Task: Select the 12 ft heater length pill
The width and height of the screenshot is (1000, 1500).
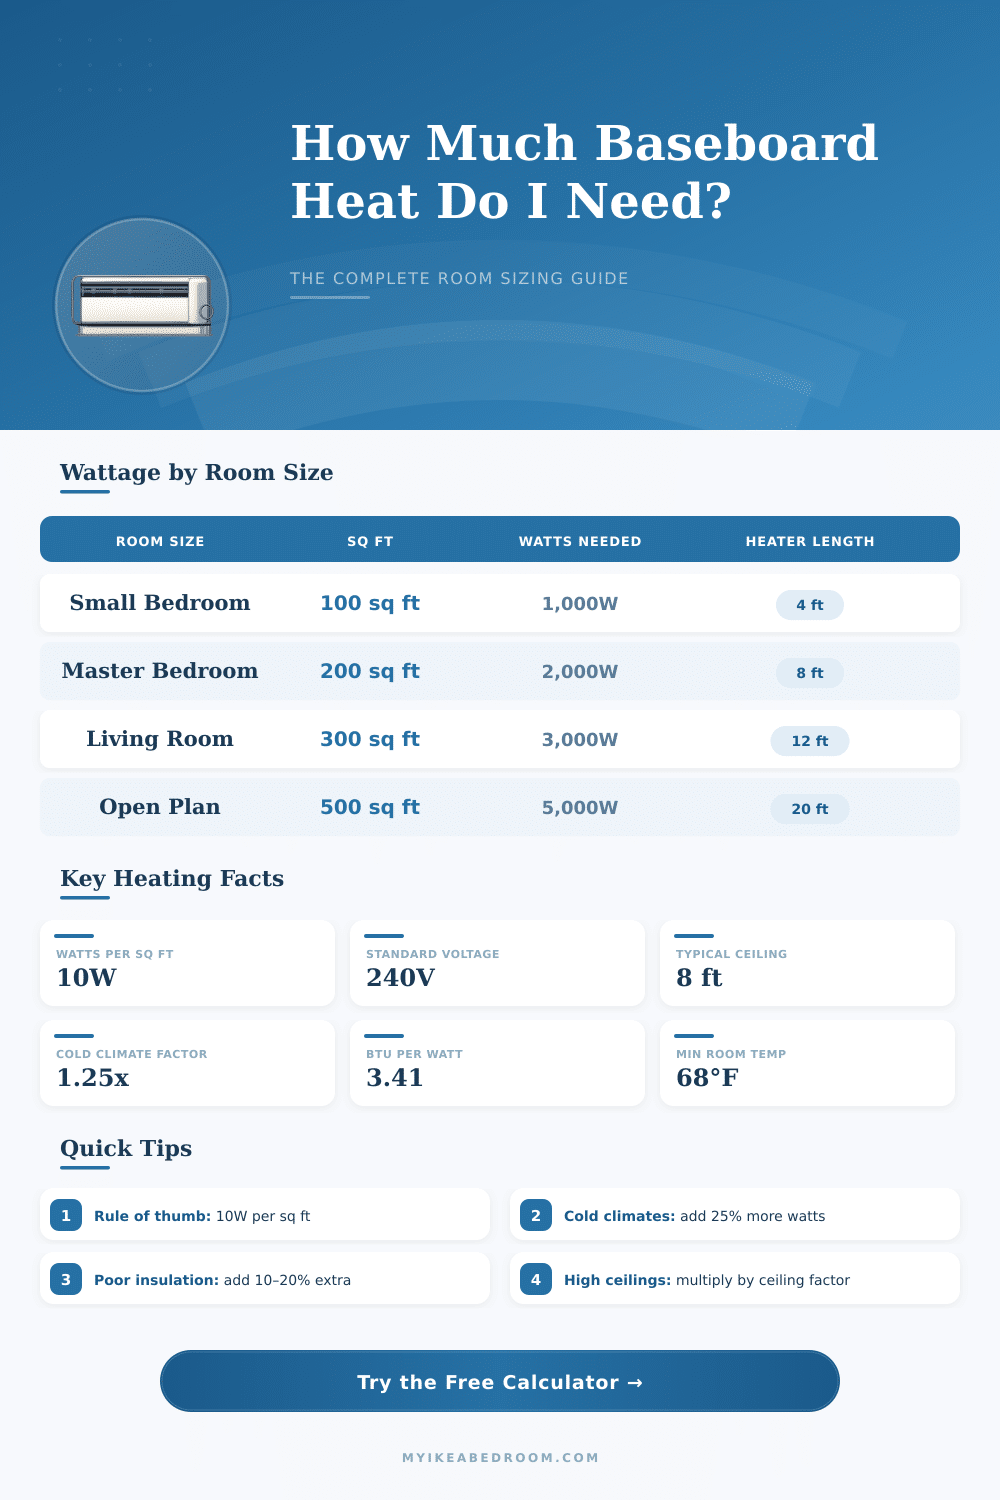Action: click(809, 741)
